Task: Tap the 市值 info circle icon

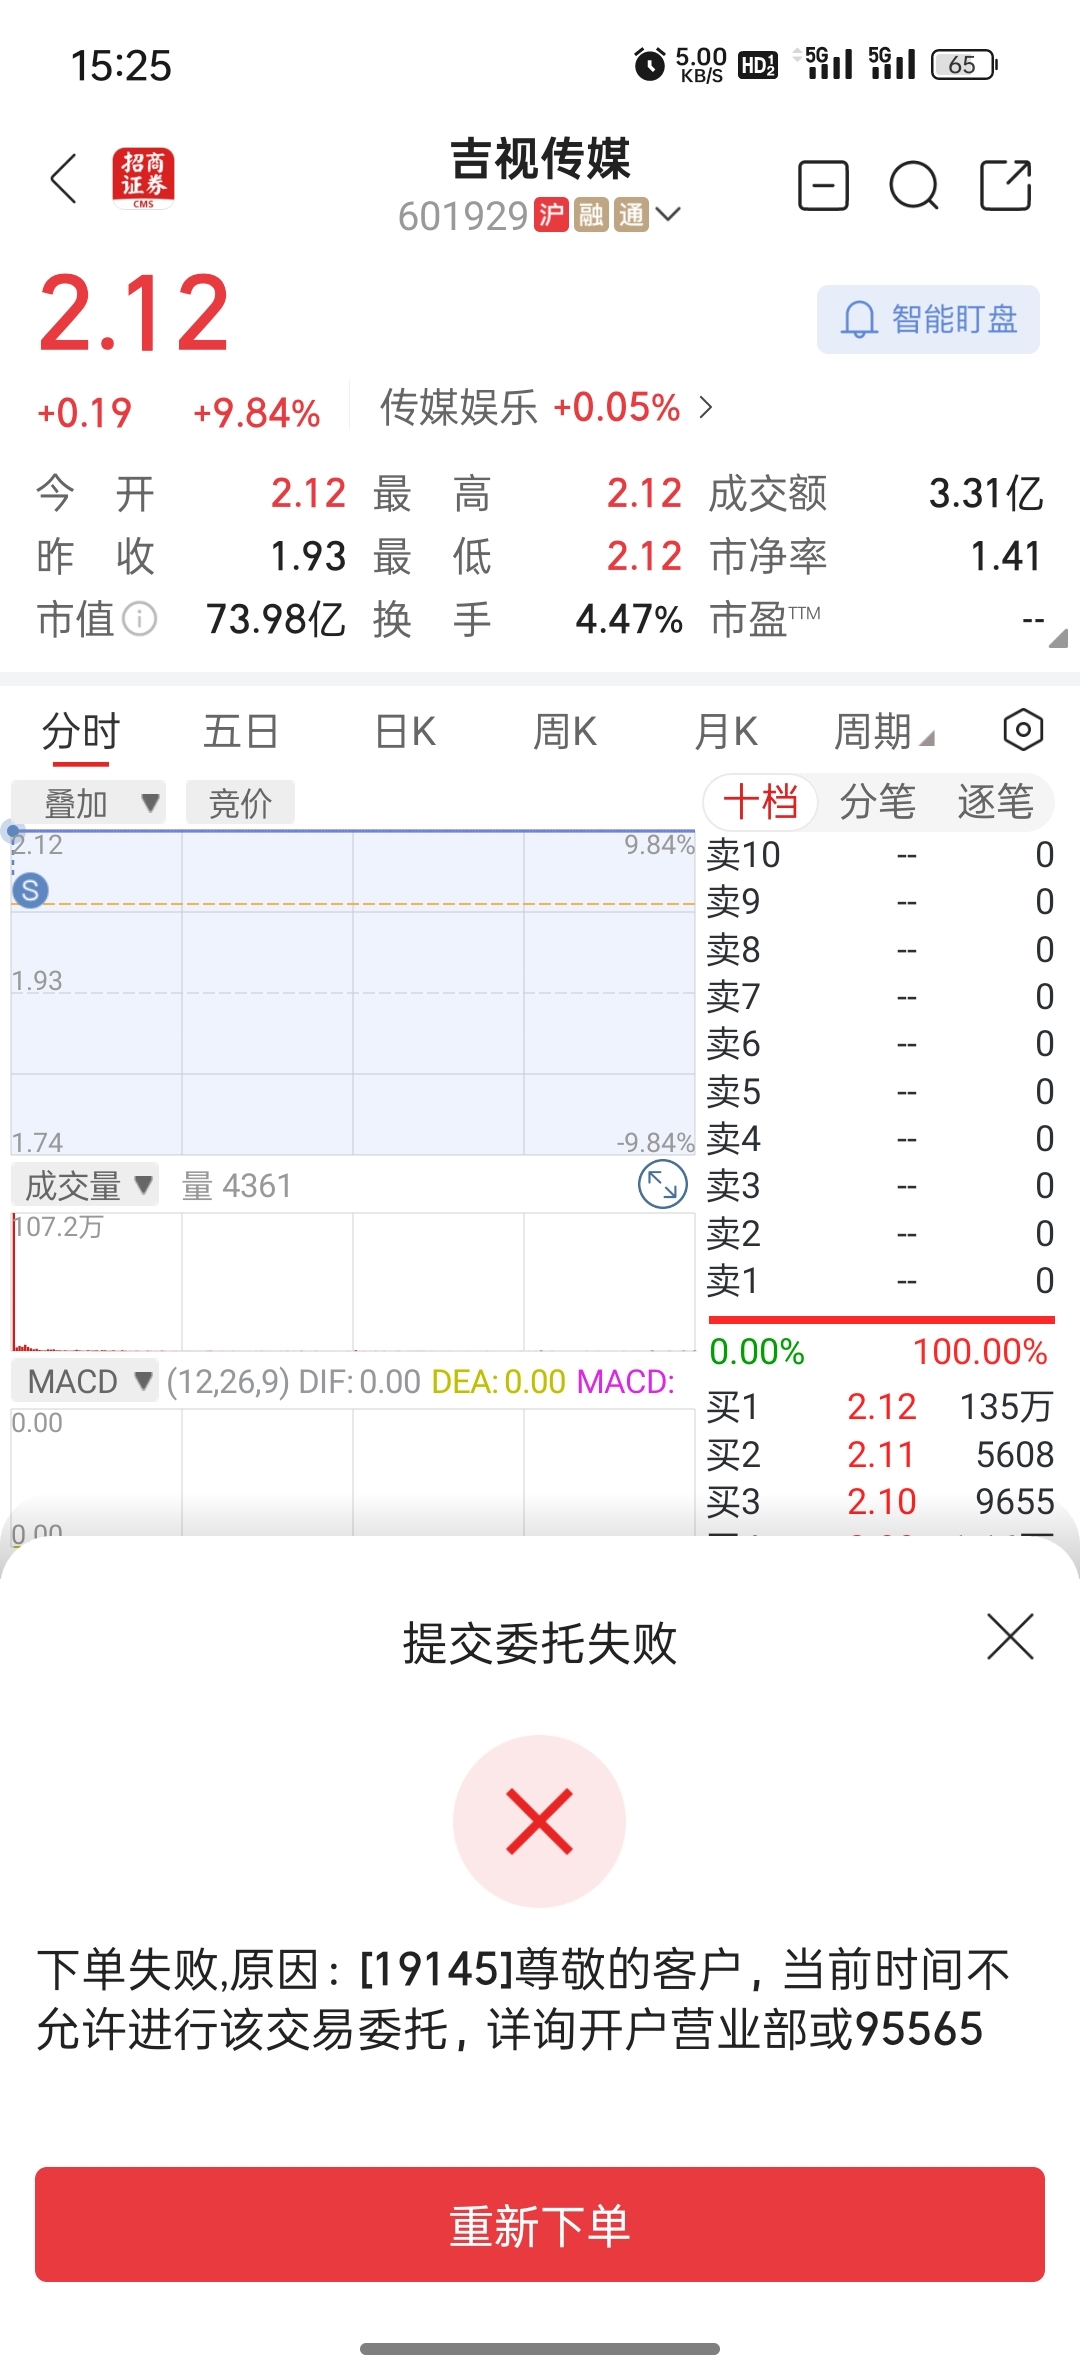Action: [x=139, y=619]
